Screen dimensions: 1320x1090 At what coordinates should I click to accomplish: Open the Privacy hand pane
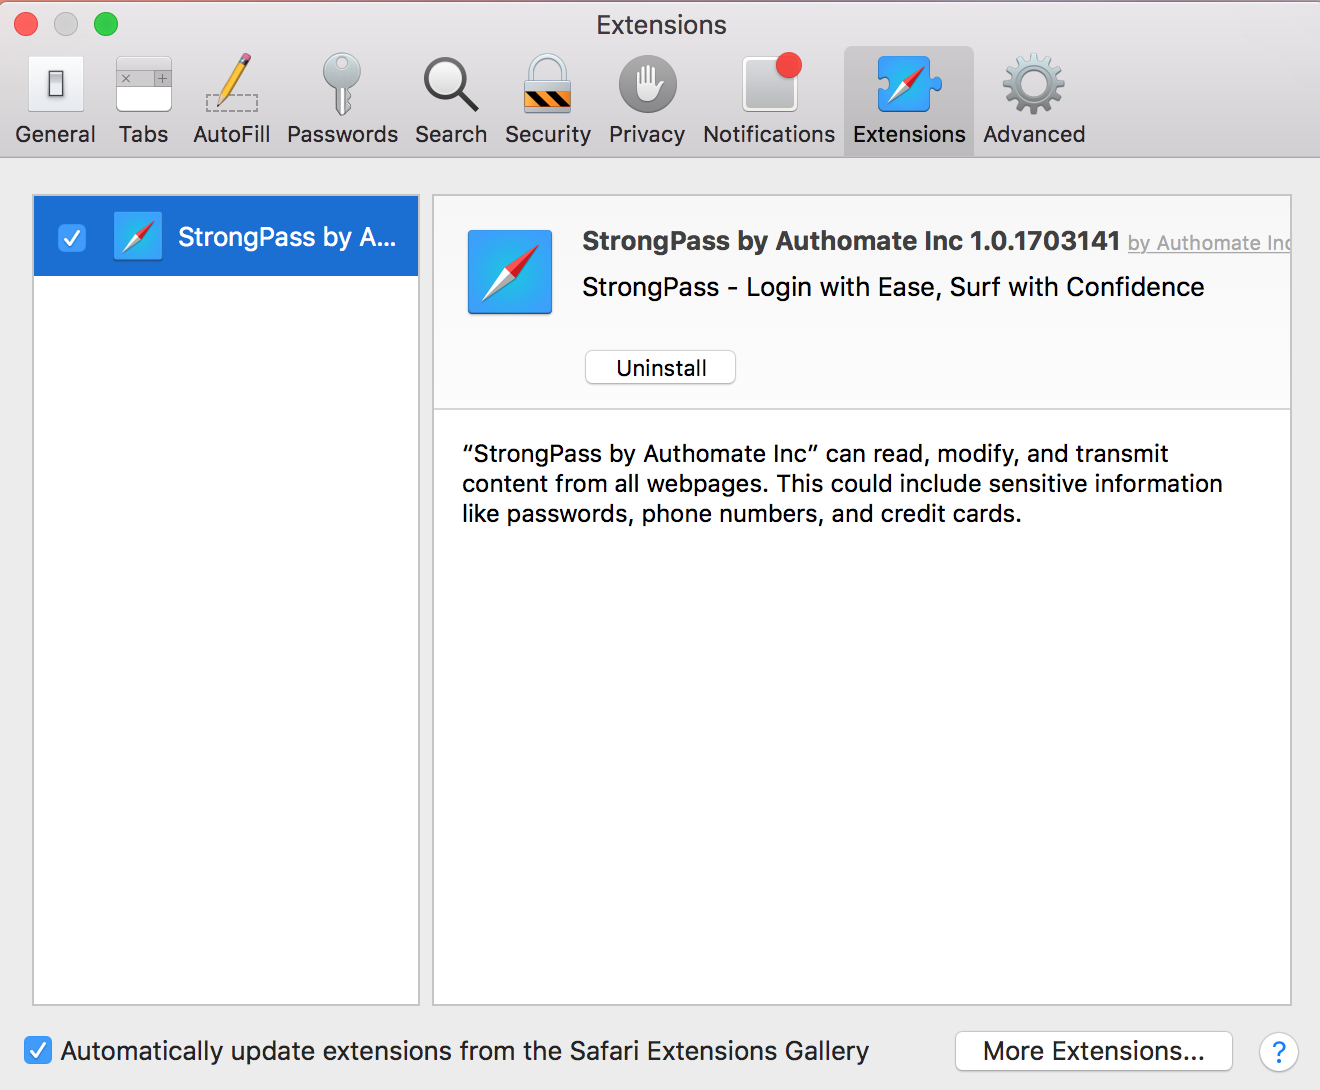(x=647, y=100)
